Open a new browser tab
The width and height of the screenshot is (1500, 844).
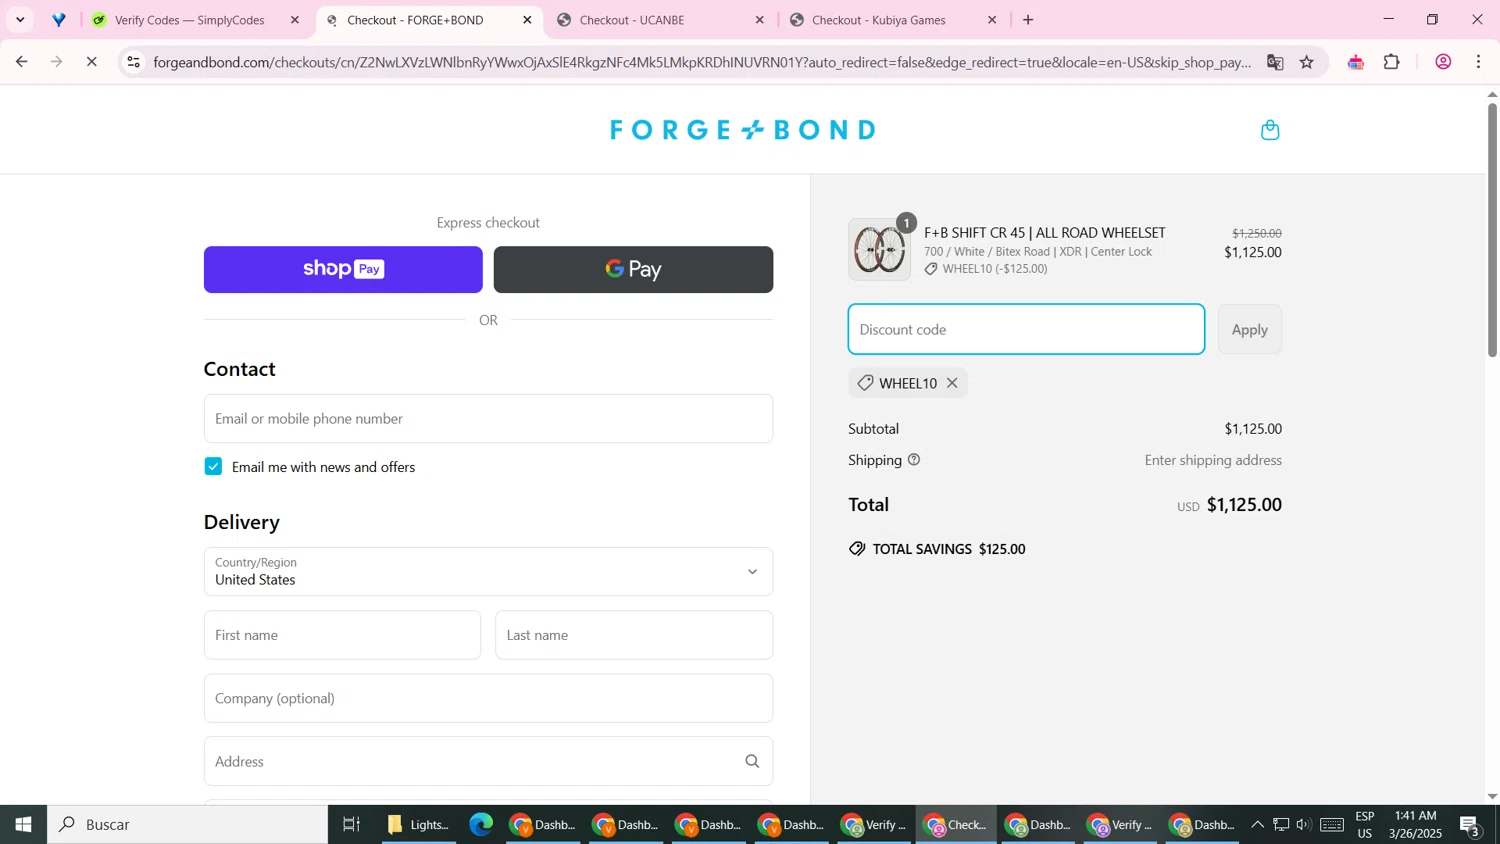click(1028, 20)
